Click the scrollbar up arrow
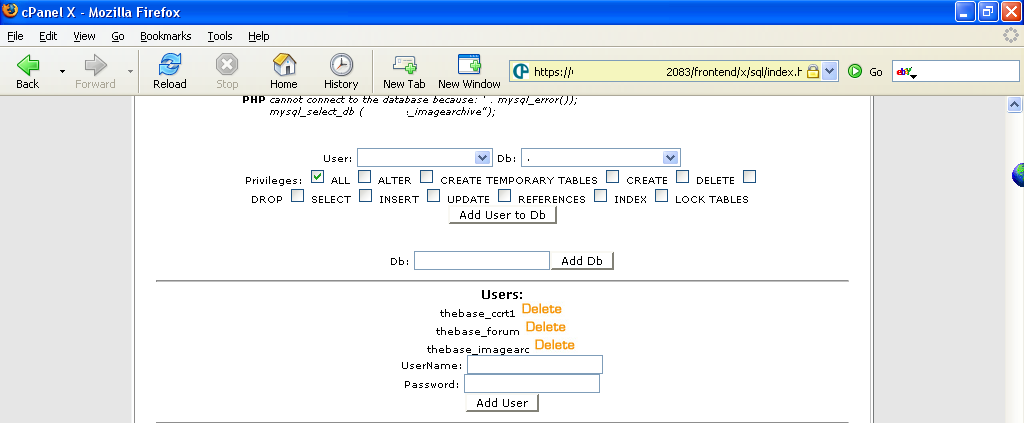This screenshot has height=423, width=1024. pyautogui.click(x=1014, y=104)
